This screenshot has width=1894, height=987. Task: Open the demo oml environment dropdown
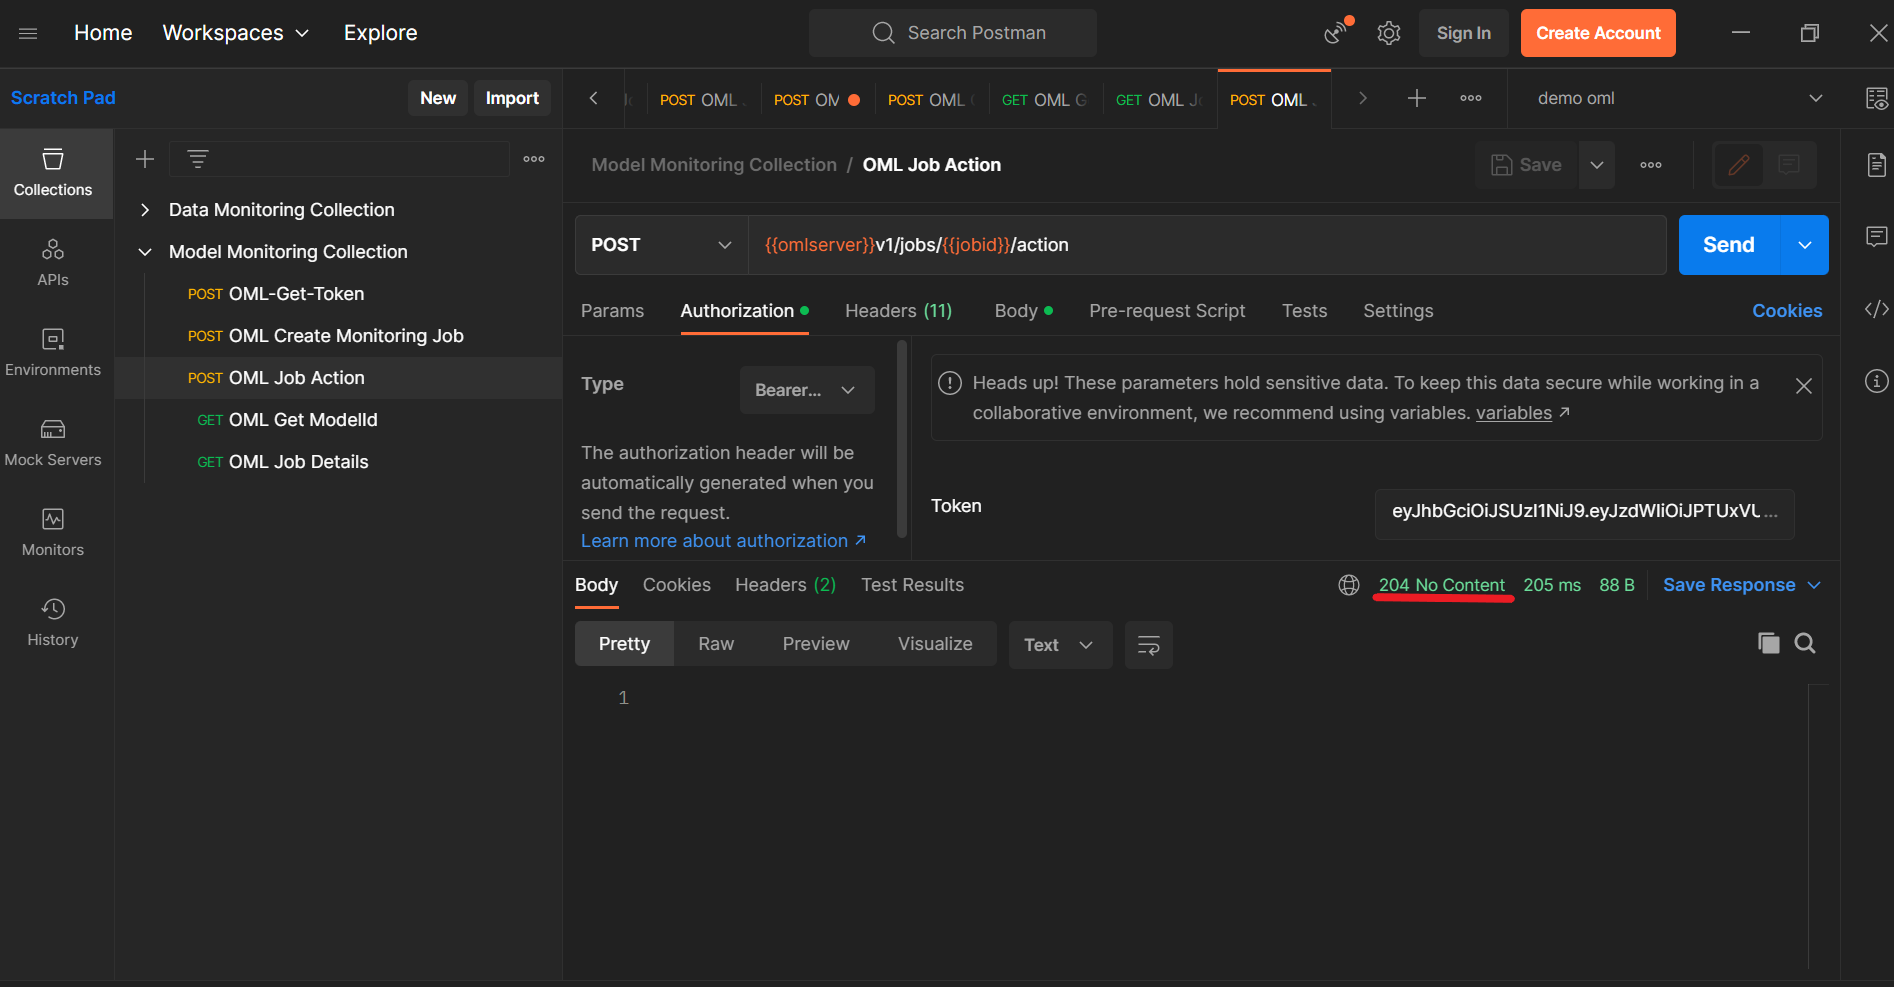coord(1680,98)
